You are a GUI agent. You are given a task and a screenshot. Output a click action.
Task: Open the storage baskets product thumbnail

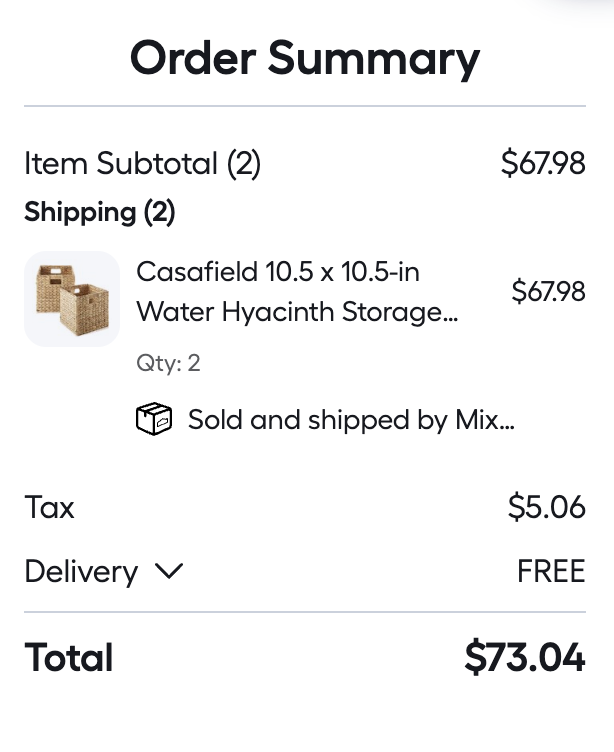coord(72,299)
